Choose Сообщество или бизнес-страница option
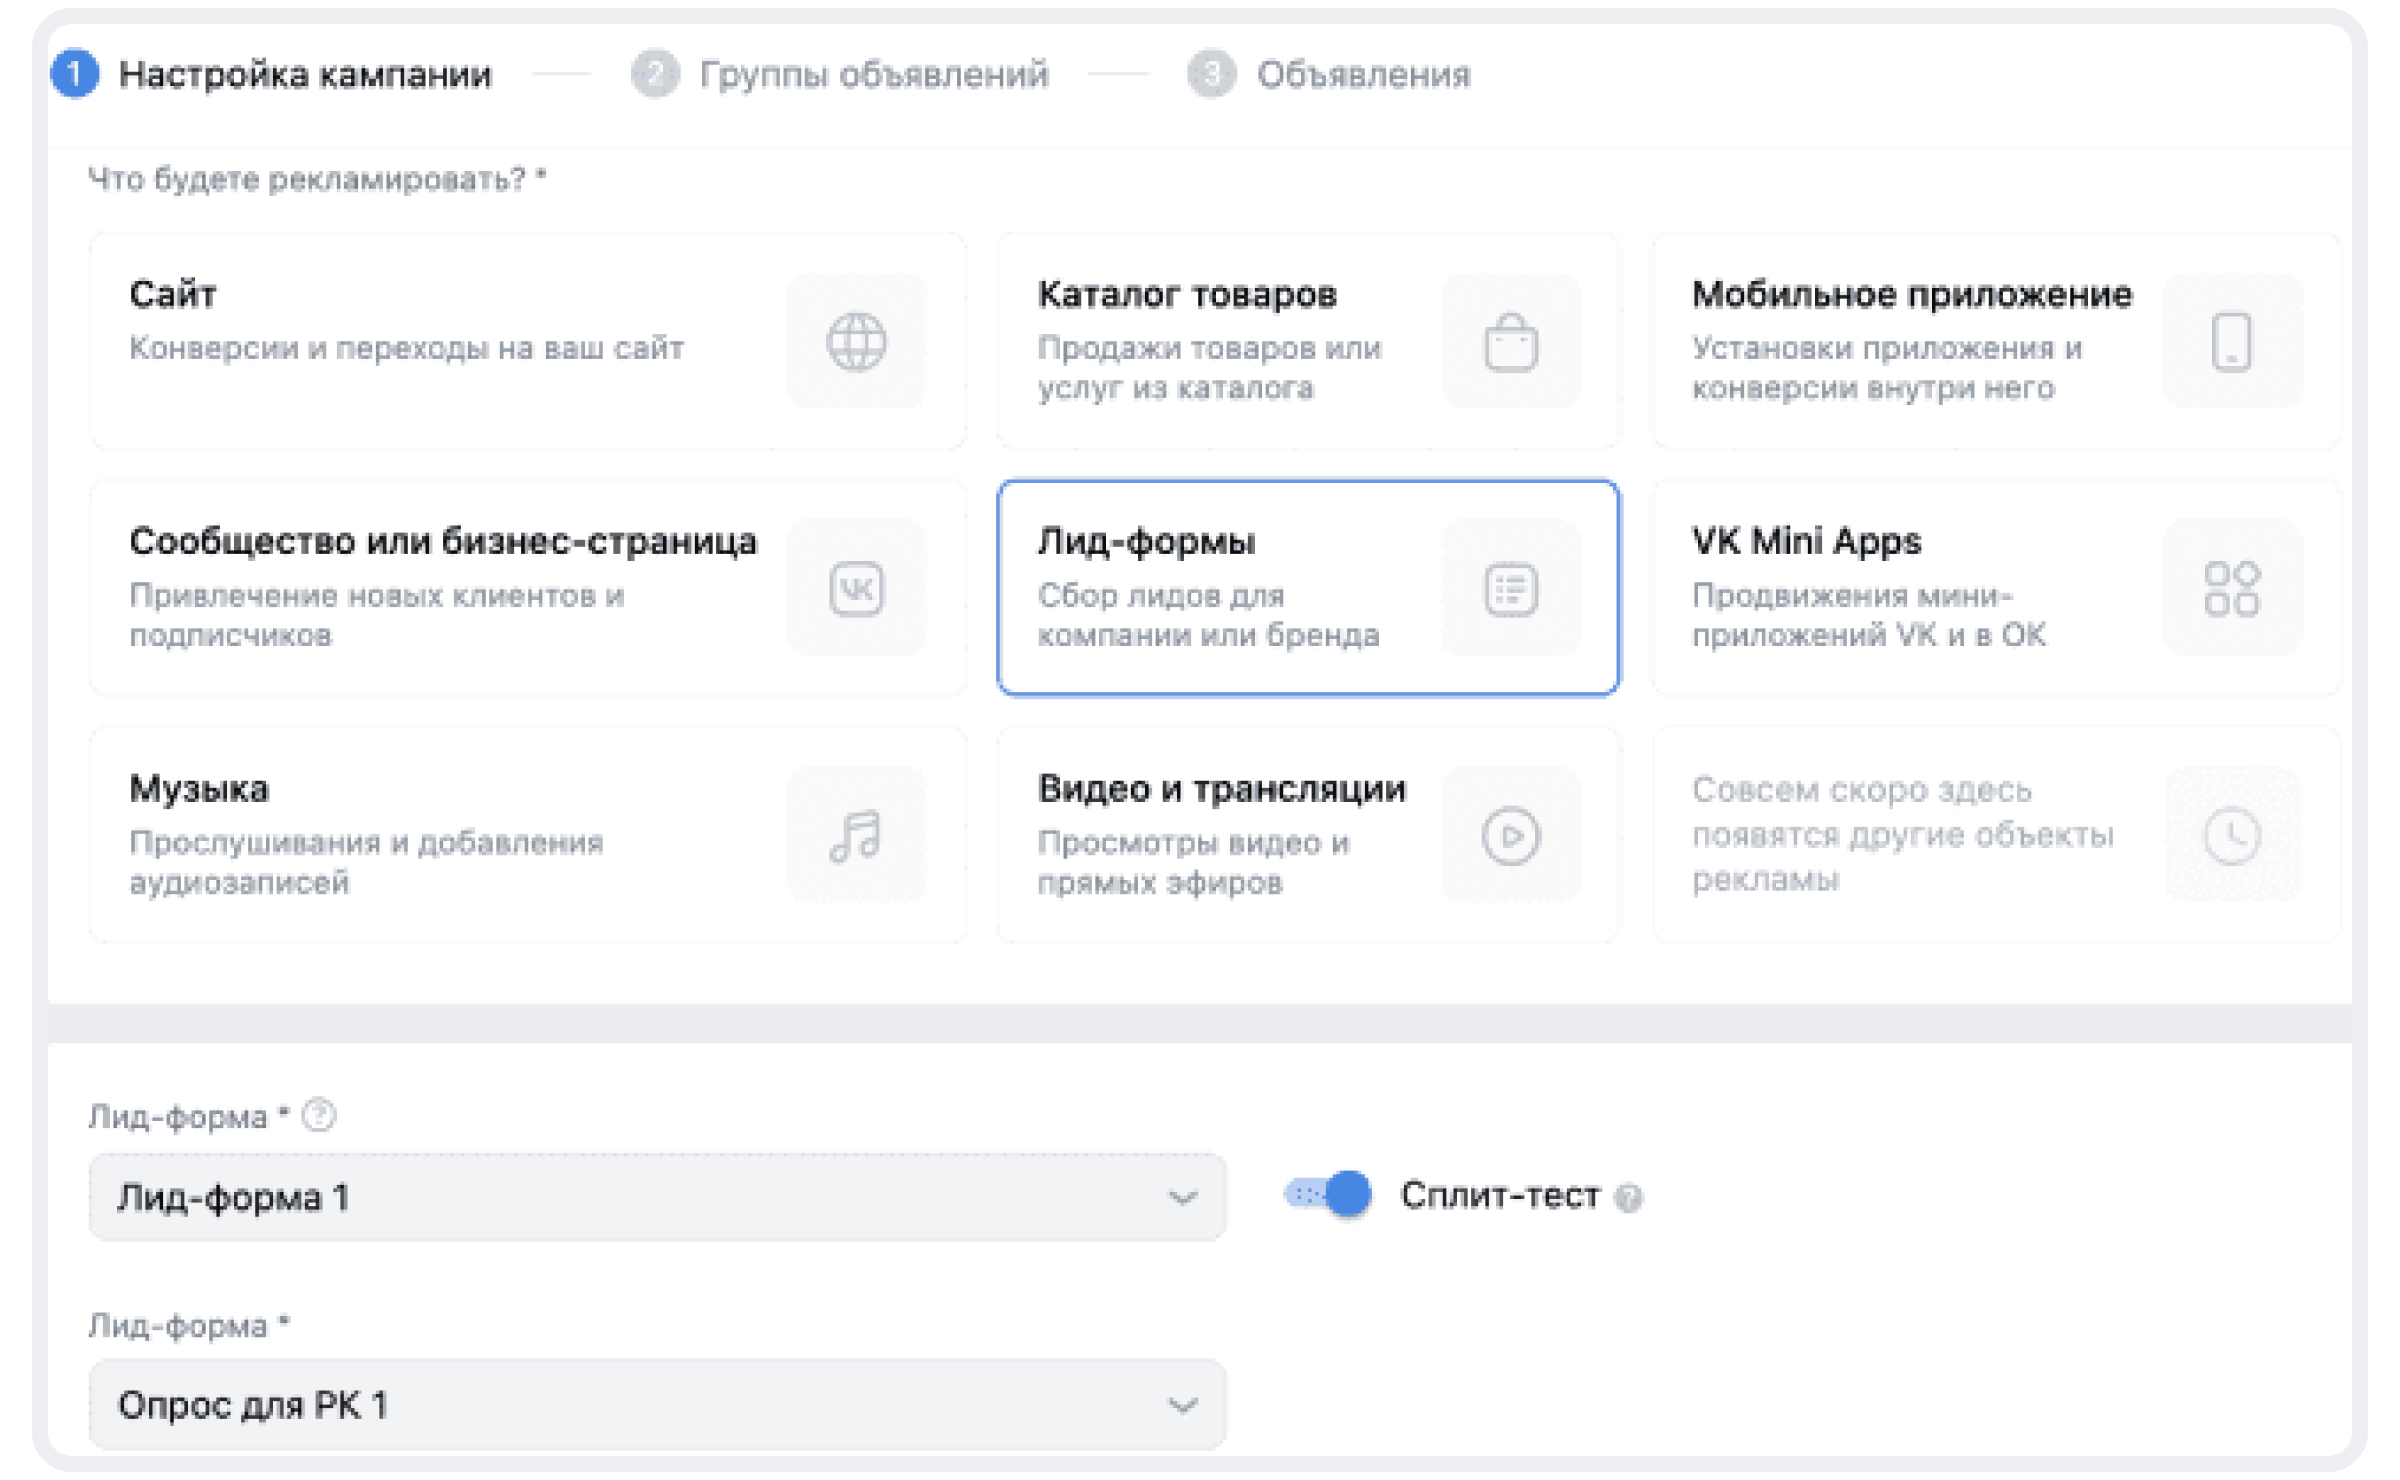The image size is (2400, 1480). pyautogui.click(x=528, y=588)
